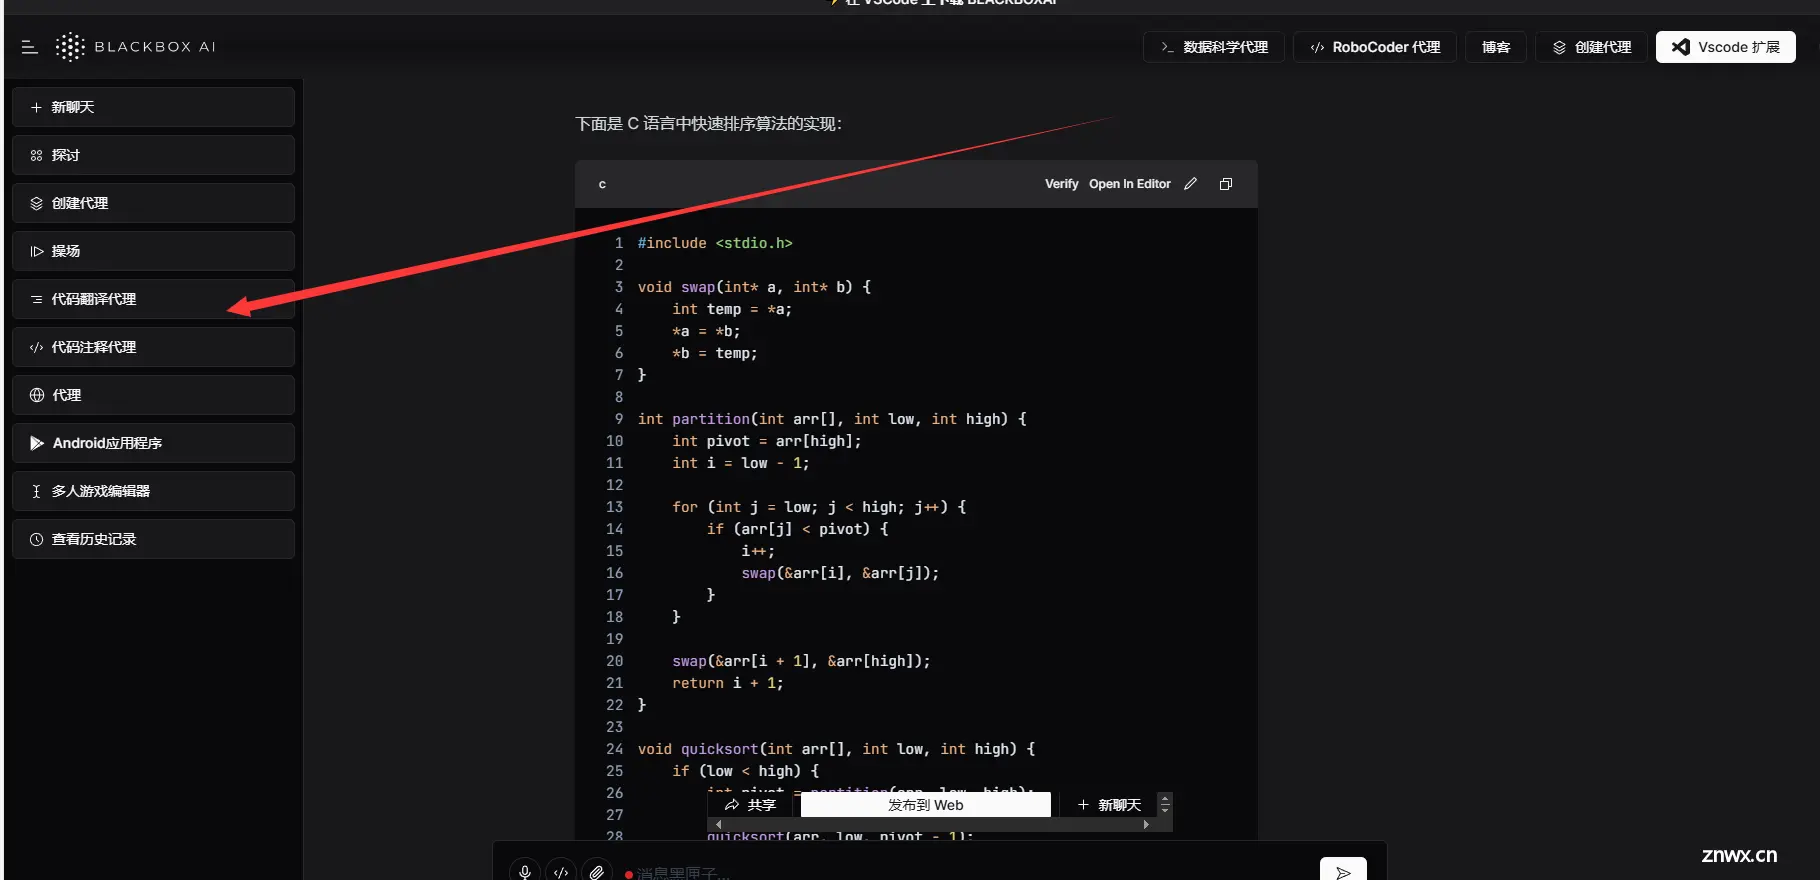
Task: Click Verify on the code block
Action: [1061, 184]
